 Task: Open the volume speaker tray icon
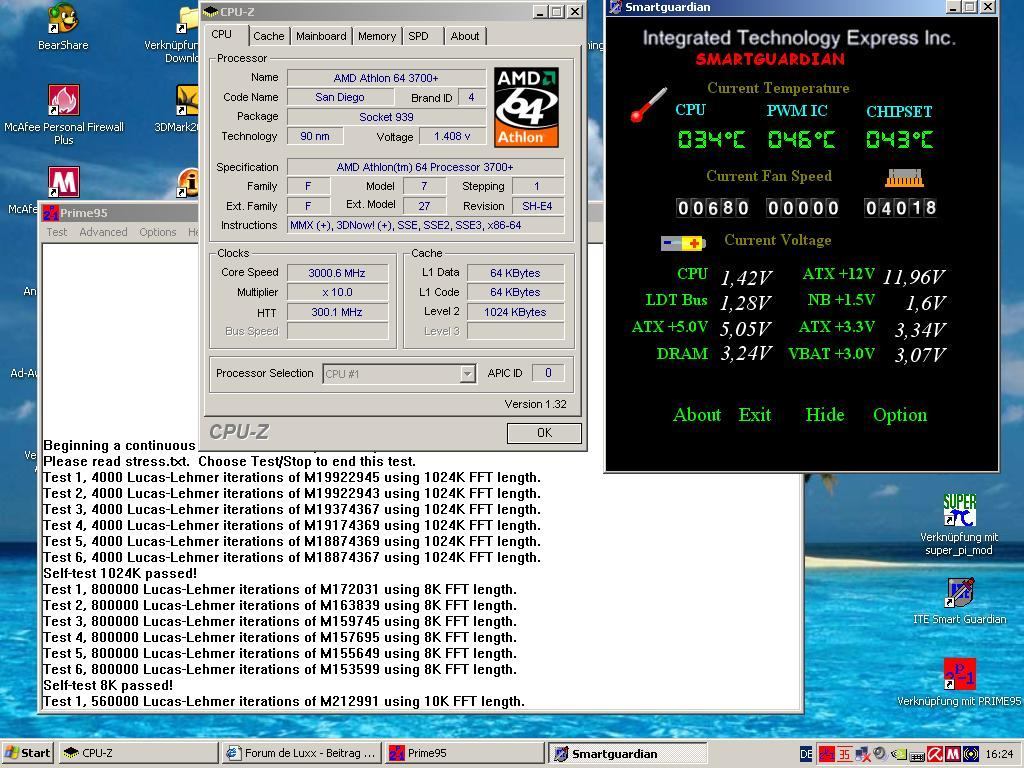coord(881,753)
